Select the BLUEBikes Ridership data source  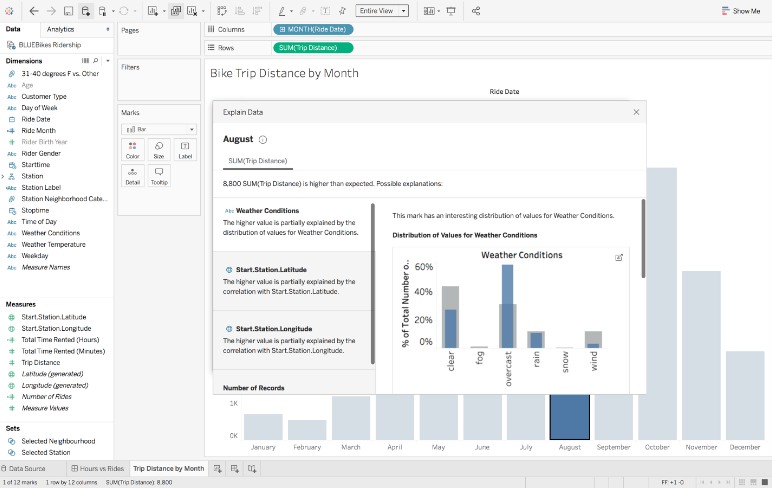(x=49, y=45)
